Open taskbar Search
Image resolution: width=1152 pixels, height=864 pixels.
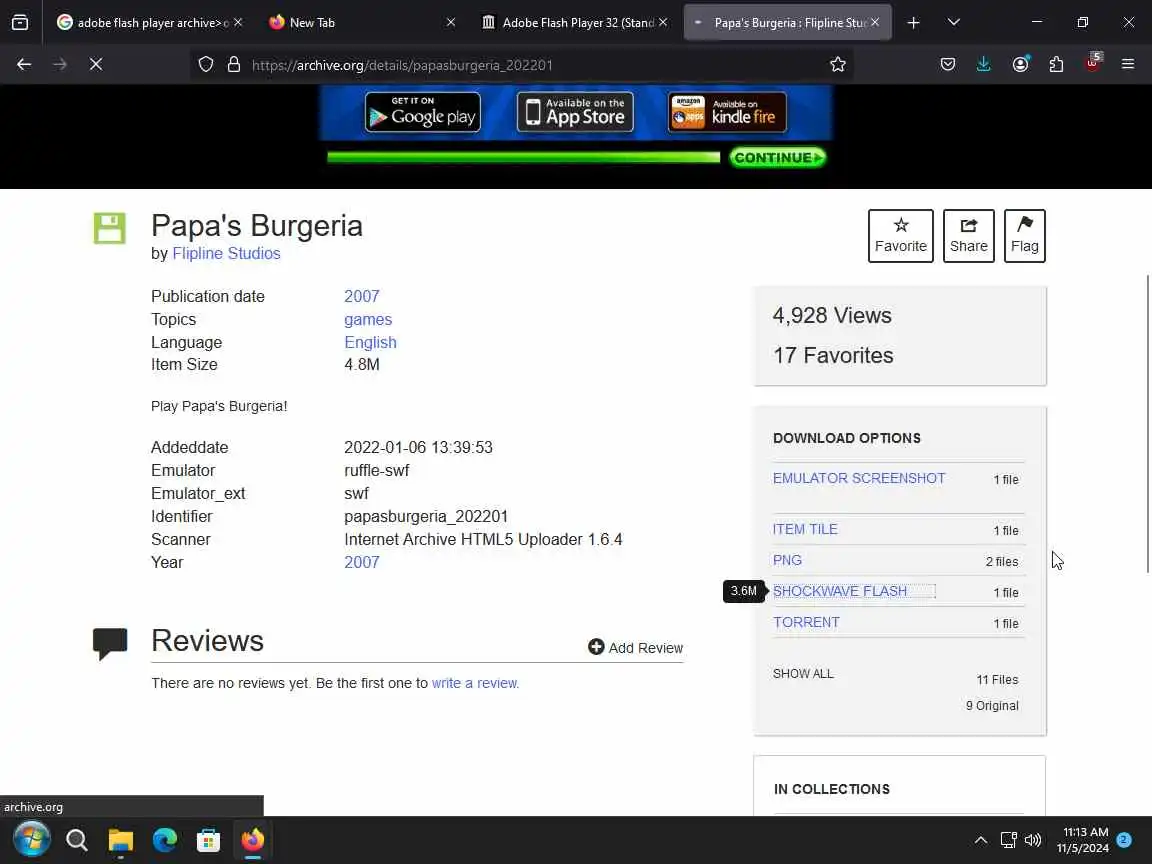point(76,840)
